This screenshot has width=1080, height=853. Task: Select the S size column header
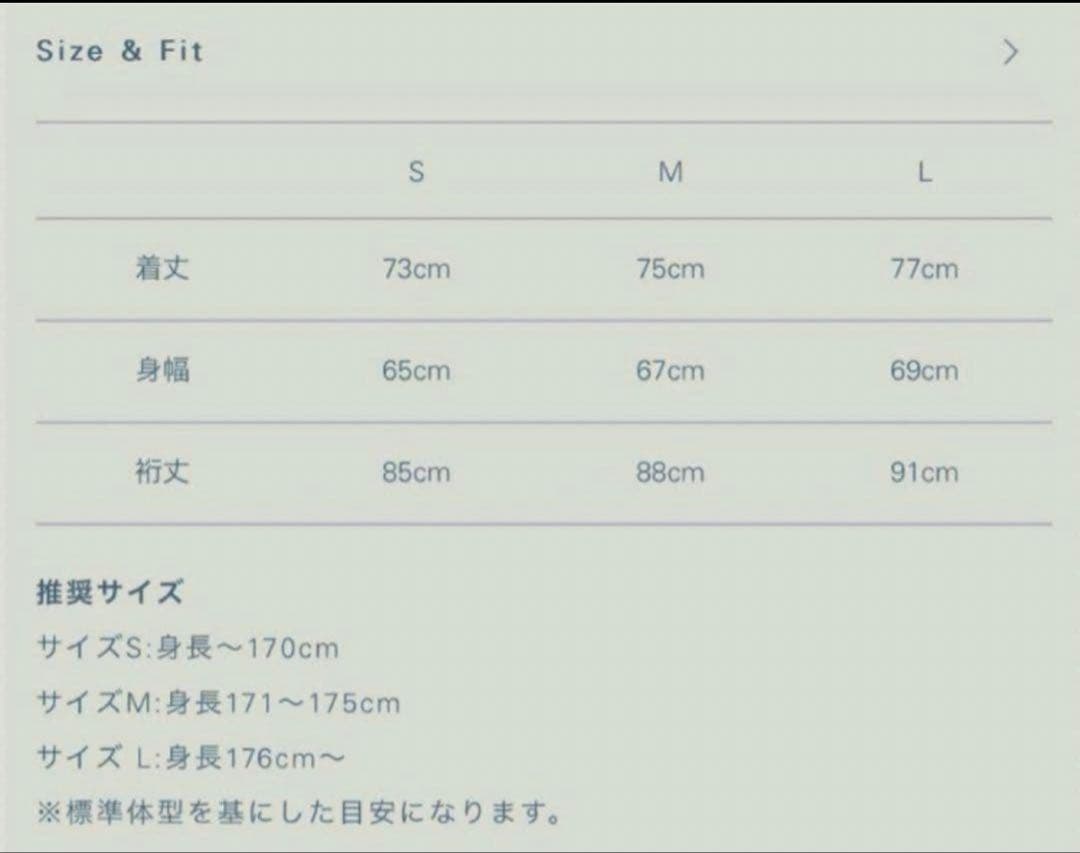pyautogui.click(x=416, y=172)
